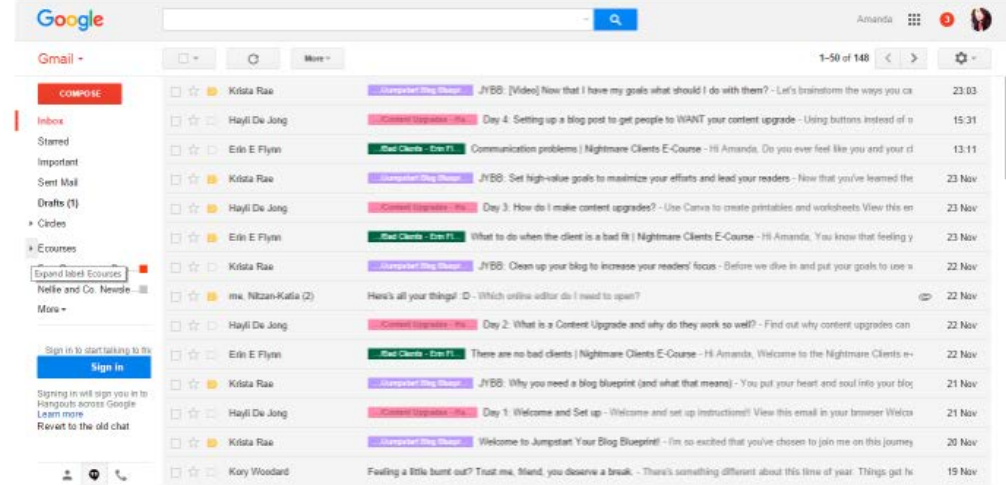This screenshot has width=1006, height=485.
Task: Open the account profile avatar
Action: tap(981, 20)
